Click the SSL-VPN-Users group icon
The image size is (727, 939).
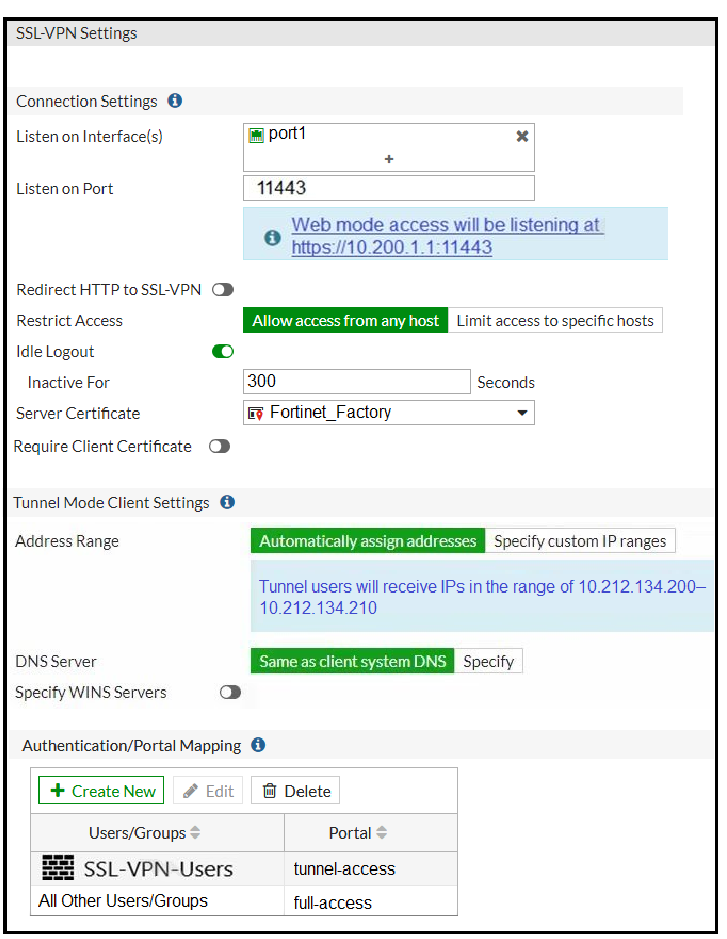58,868
